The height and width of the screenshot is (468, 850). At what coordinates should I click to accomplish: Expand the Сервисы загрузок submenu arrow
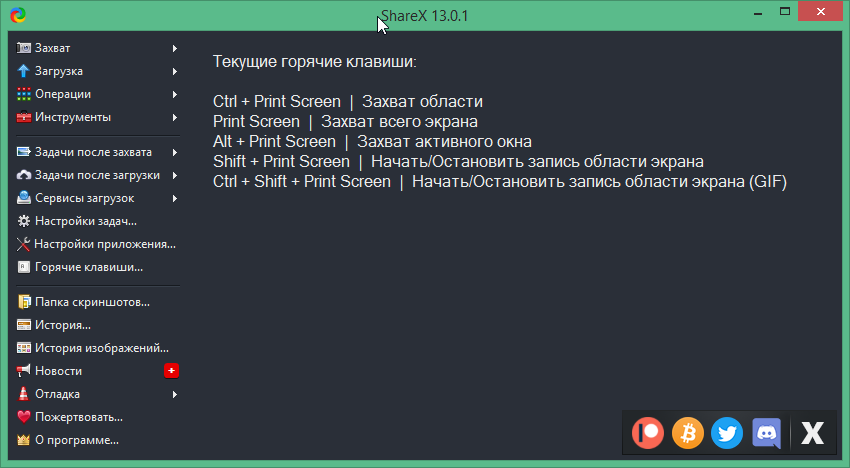pos(175,198)
